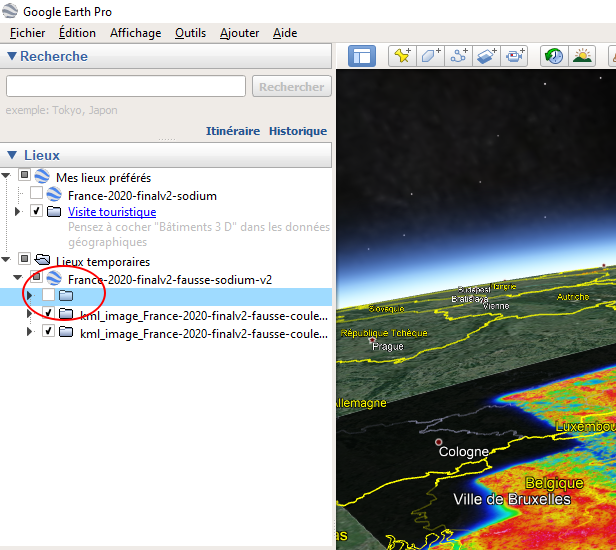Toggle the Mes lieux préférés checkbox
Viewport: 616px width, 550px height.
24,175
